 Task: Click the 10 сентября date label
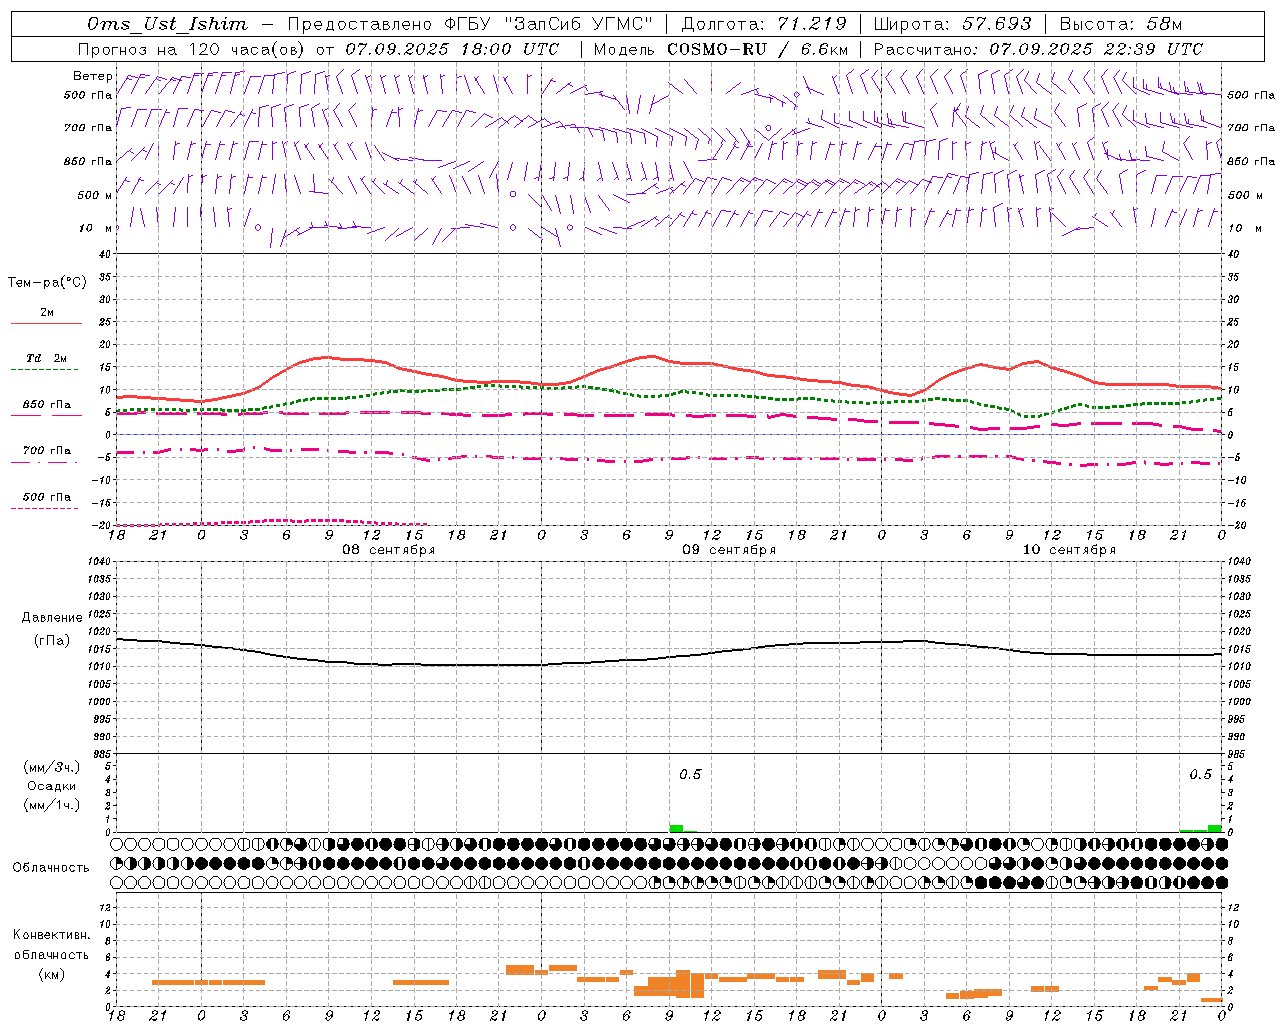click(x=1069, y=549)
